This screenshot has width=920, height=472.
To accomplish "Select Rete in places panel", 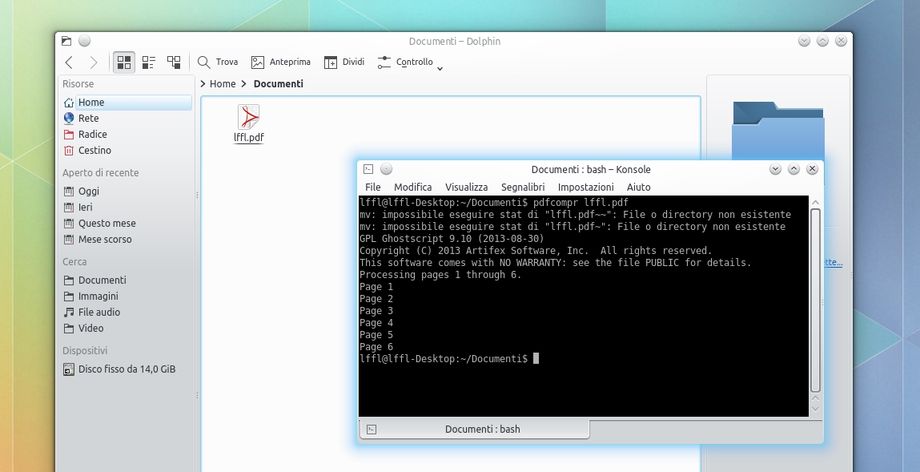I will point(127,118).
